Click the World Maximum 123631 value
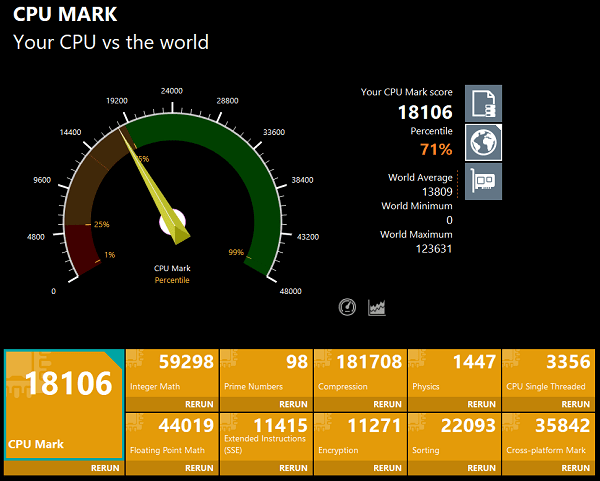The height and width of the screenshot is (481, 600). point(434,249)
